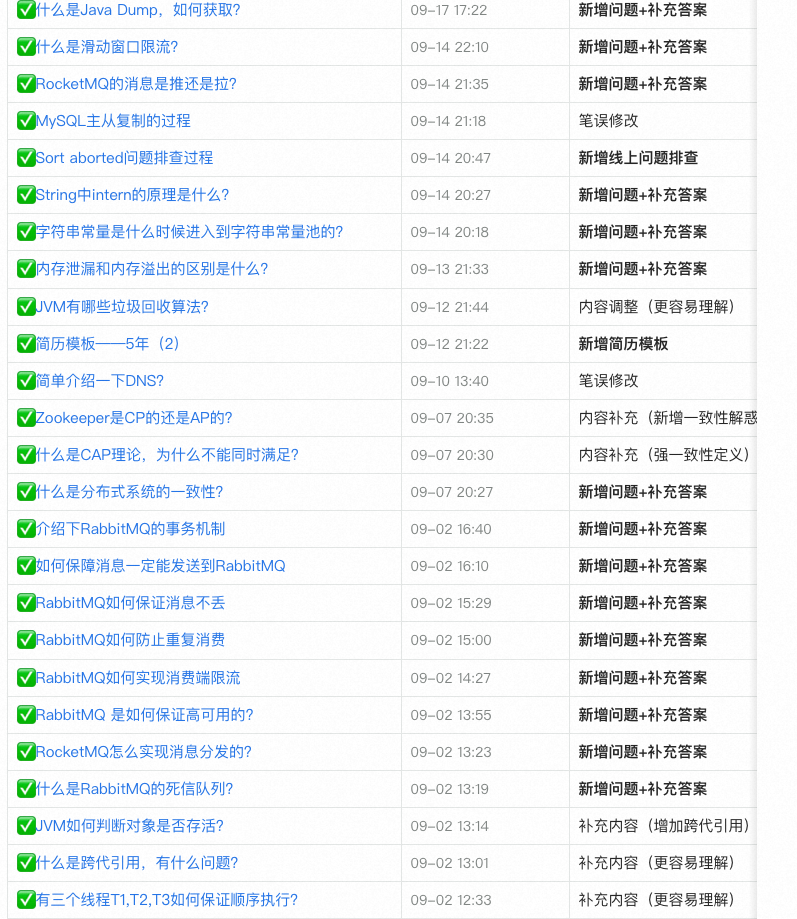Open link JVM如何判断对象是否存活?
Screen dimensions: 797x919
point(130,825)
